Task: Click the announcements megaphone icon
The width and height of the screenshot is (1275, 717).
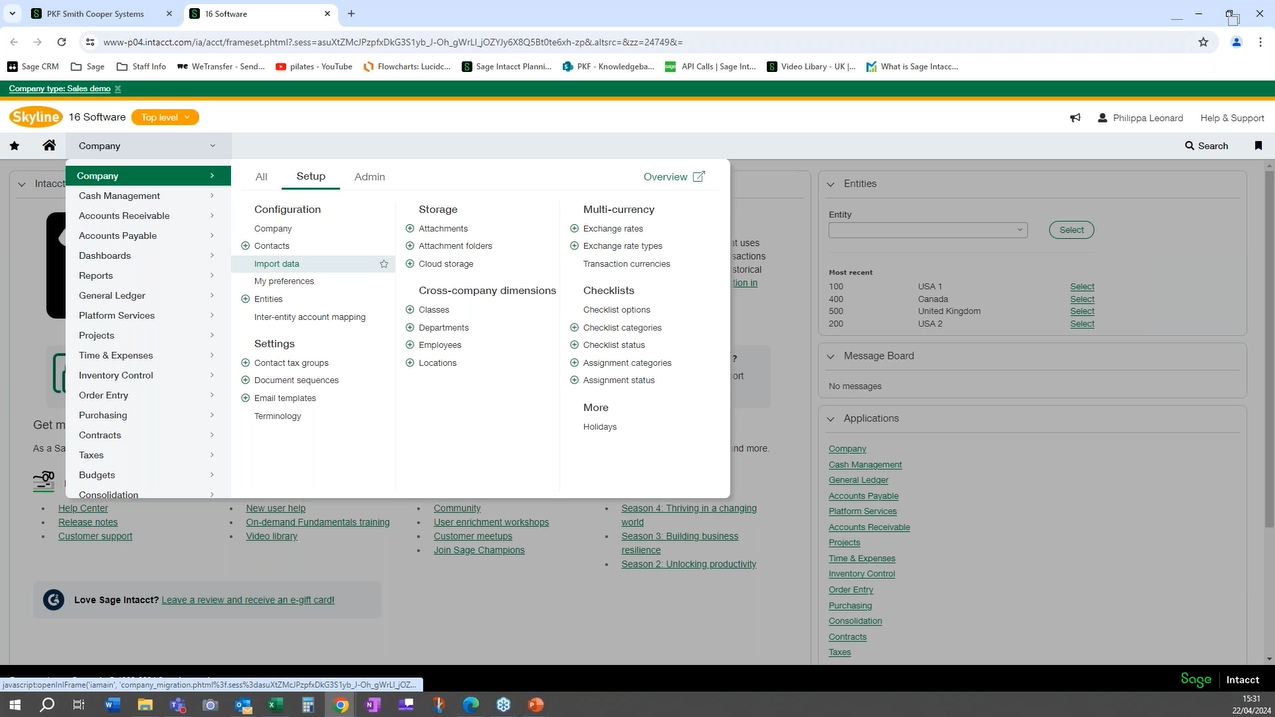Action: point(1075,118)
